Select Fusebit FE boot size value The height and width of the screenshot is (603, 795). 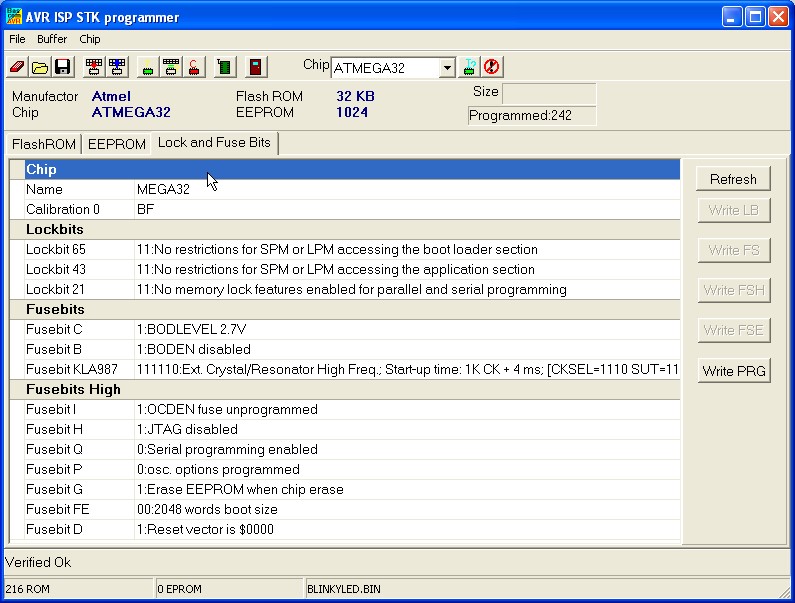[x=407, y=510]
